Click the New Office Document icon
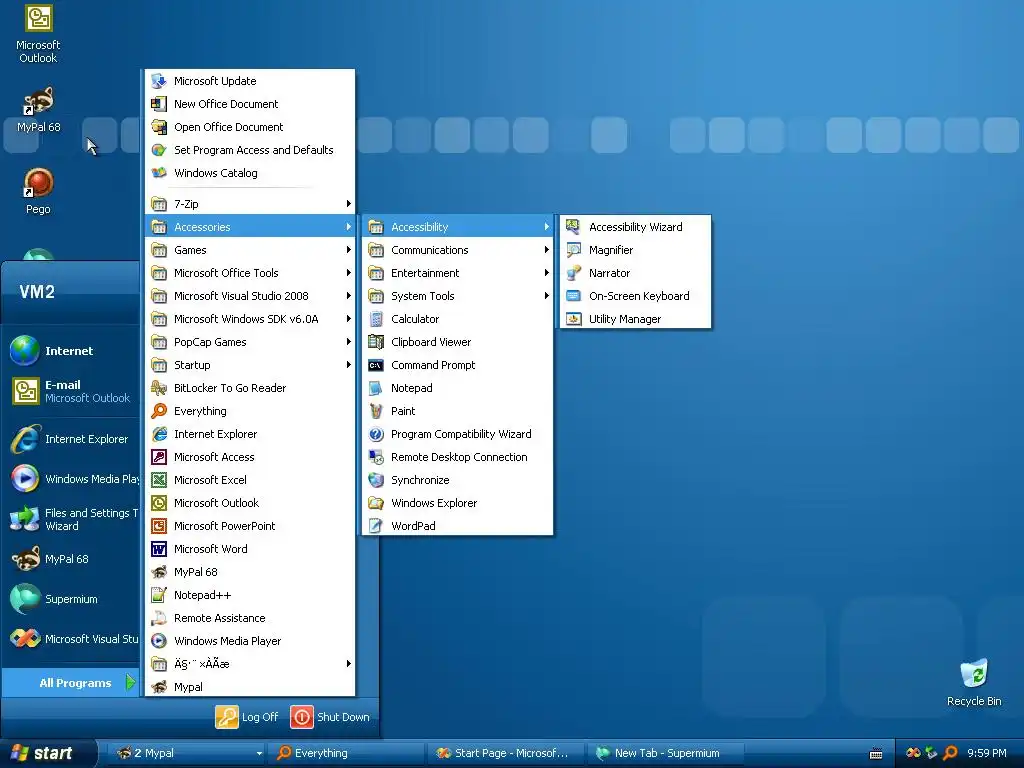 159,104
